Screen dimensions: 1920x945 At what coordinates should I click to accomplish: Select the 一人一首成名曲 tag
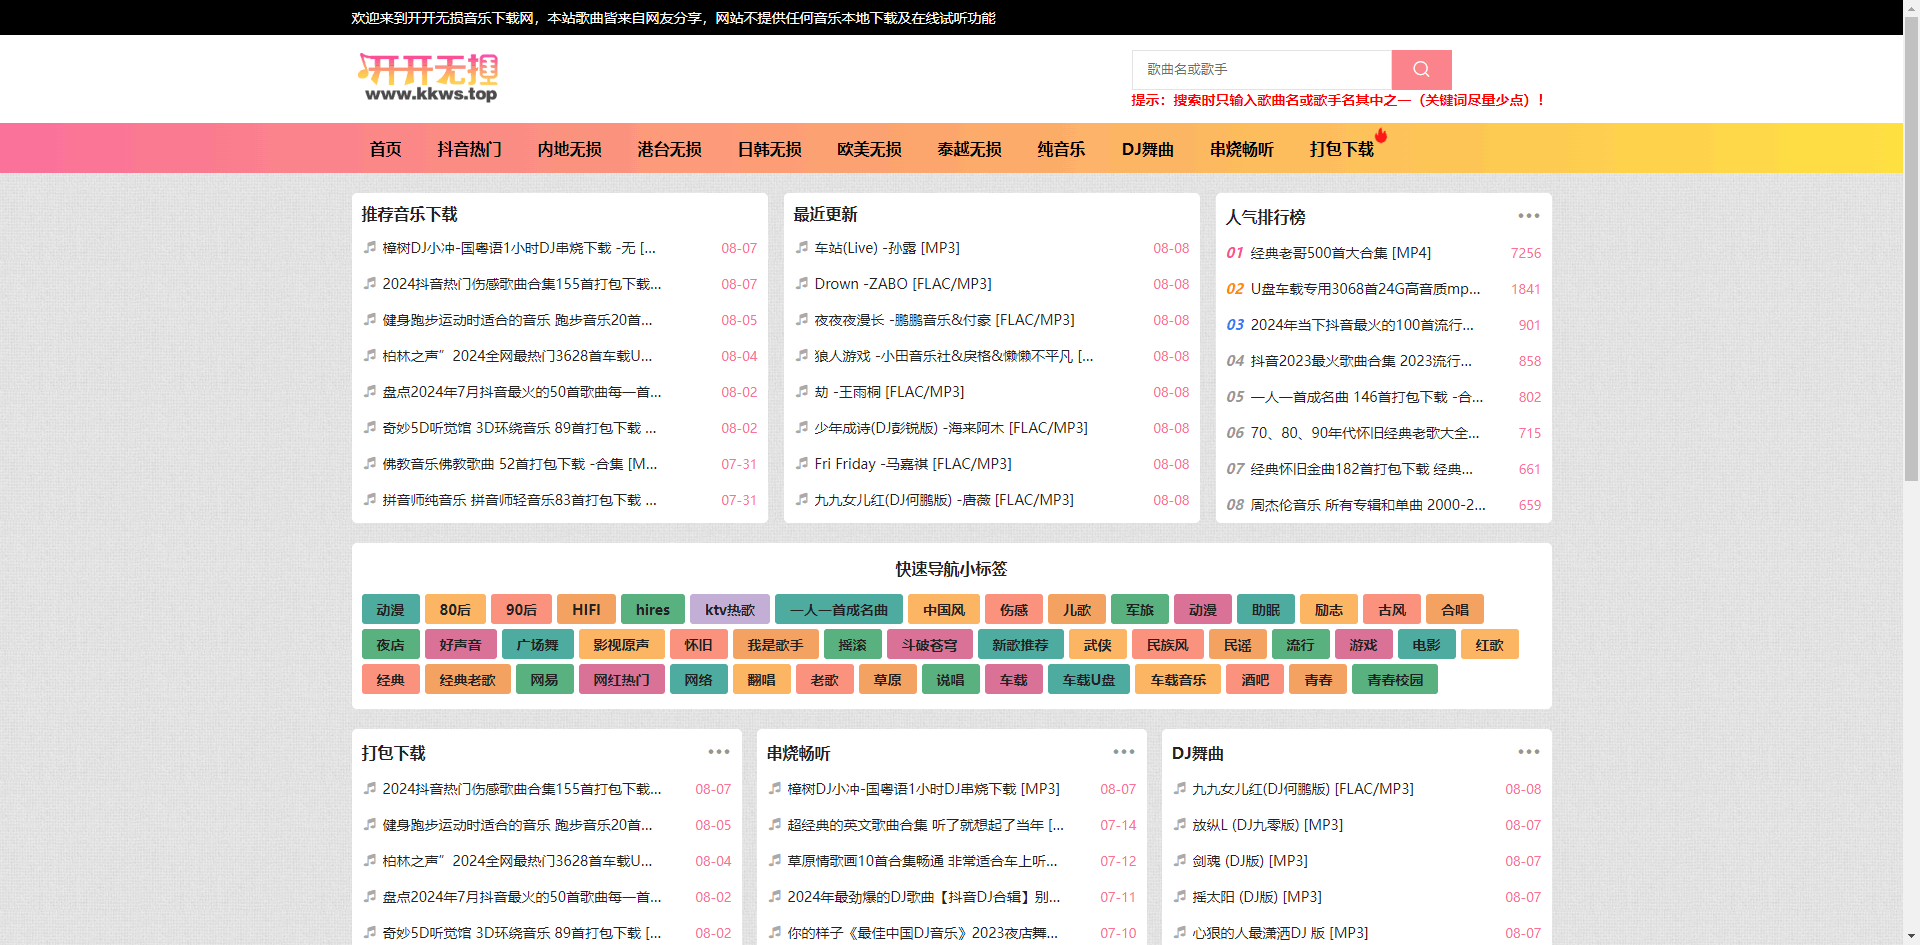839,609
